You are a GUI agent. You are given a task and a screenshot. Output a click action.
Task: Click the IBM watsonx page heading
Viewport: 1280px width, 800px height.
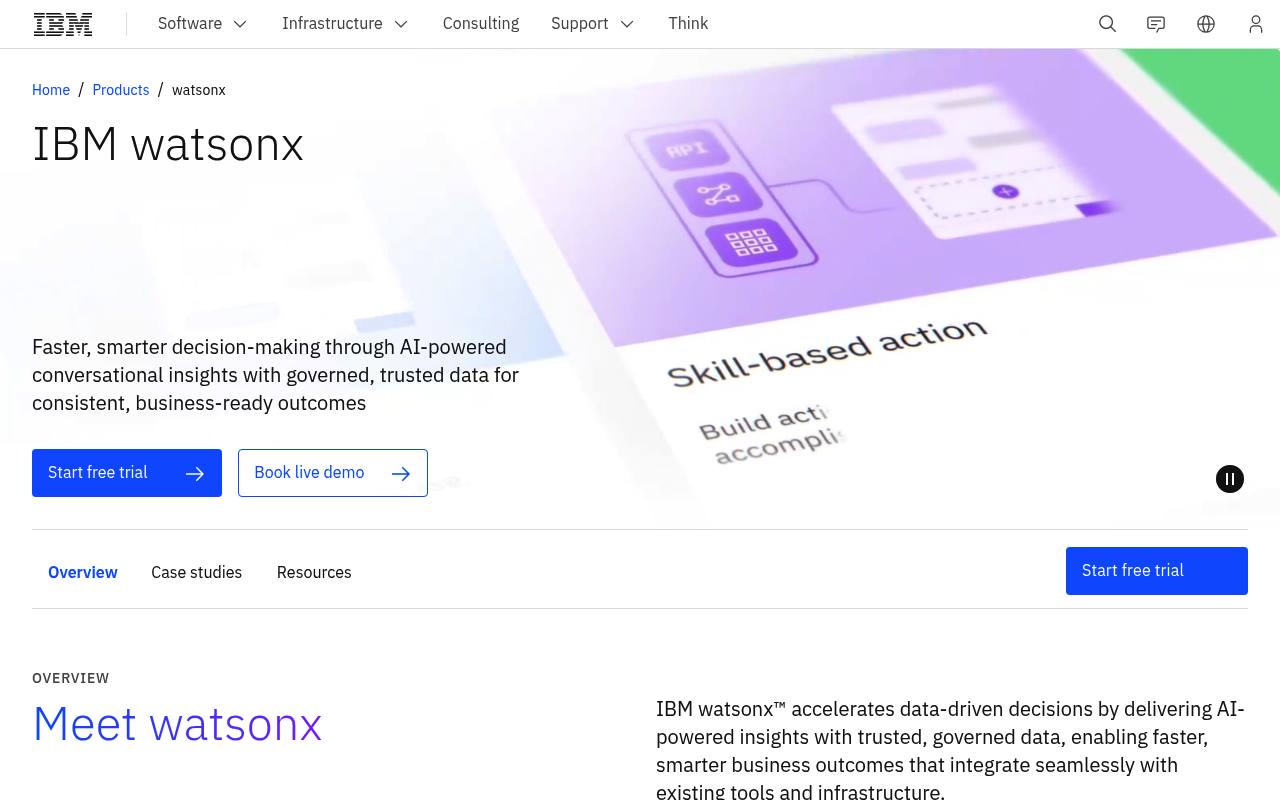168,144
